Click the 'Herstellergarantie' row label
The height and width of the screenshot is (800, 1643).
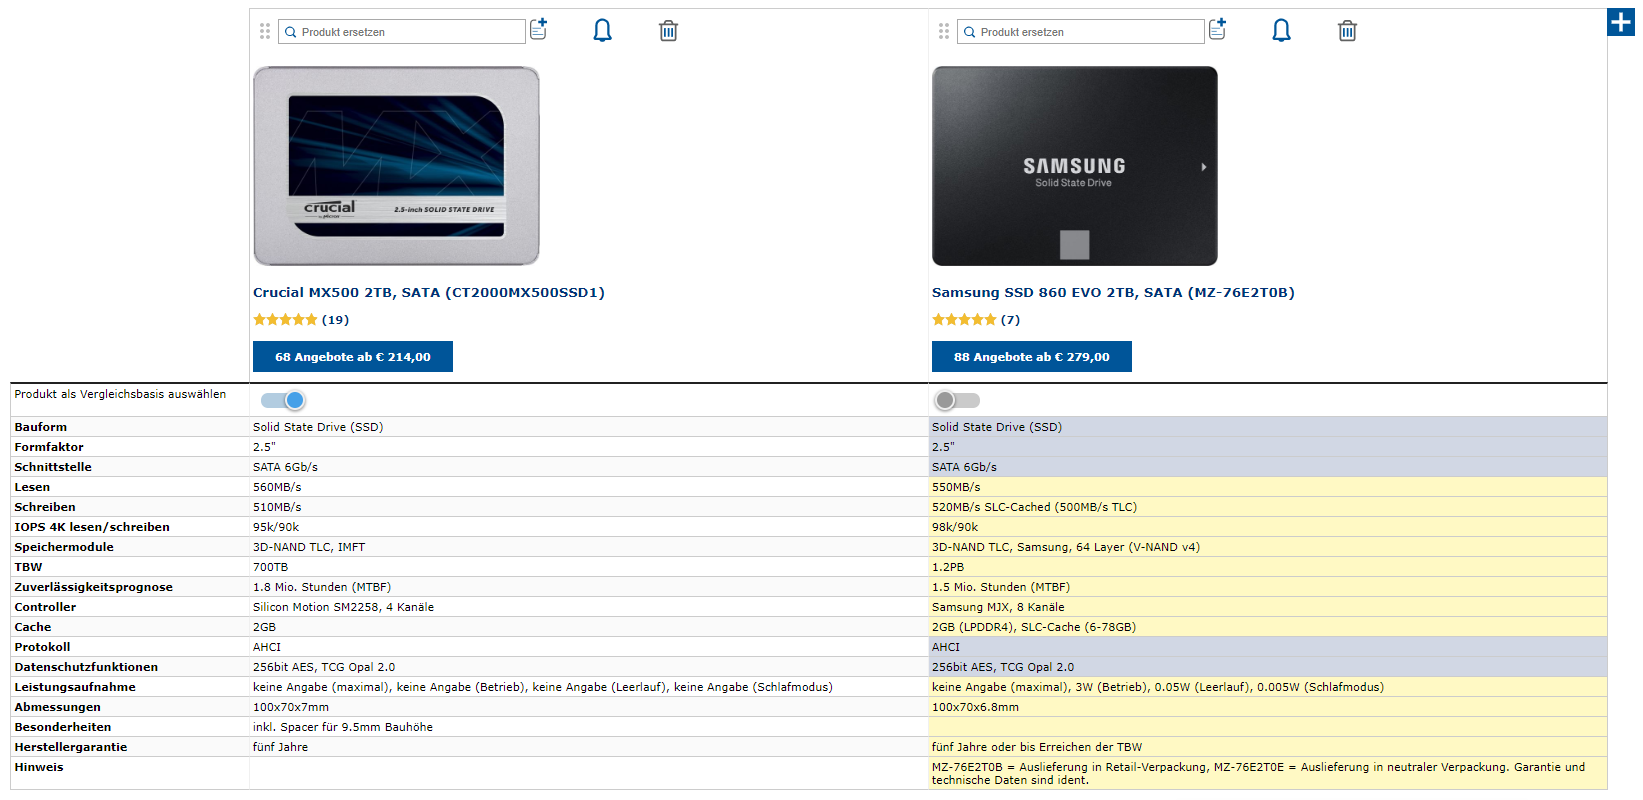coord(71,747)
